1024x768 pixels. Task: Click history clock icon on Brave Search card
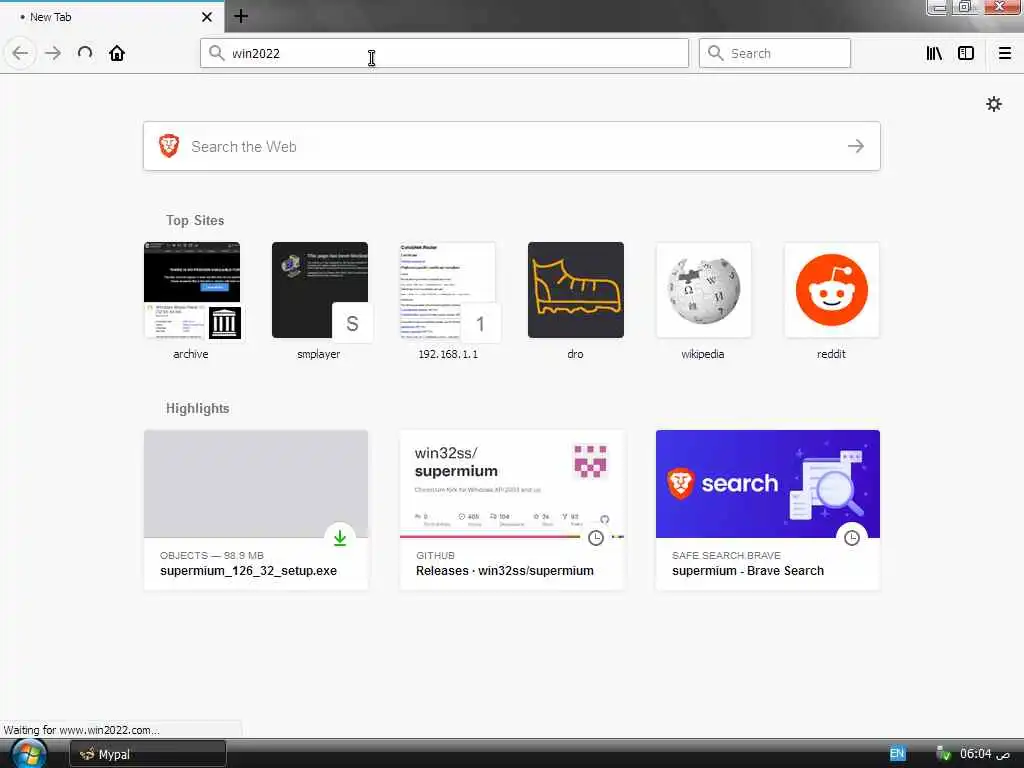pyautogui.click(x=852, y=537)
